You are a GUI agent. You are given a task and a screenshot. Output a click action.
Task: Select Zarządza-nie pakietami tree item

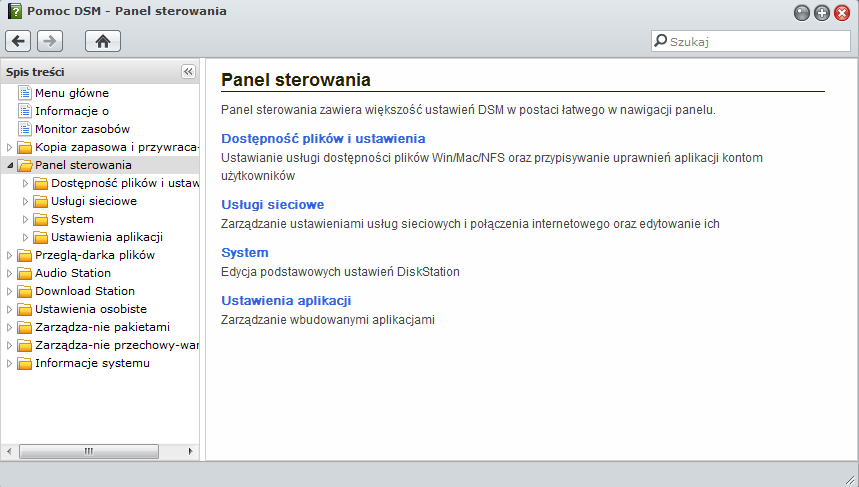pos(102,327)
